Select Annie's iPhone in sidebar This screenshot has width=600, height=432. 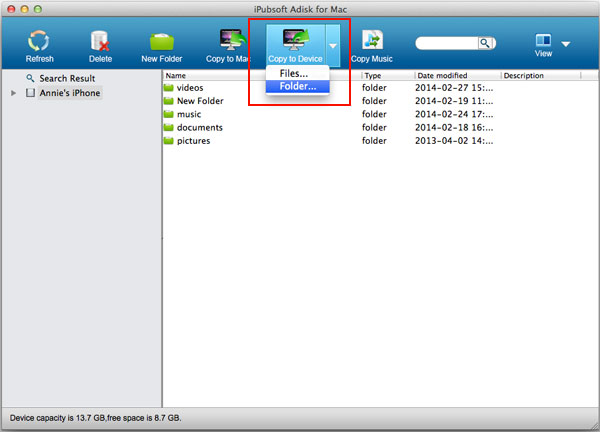70,93
